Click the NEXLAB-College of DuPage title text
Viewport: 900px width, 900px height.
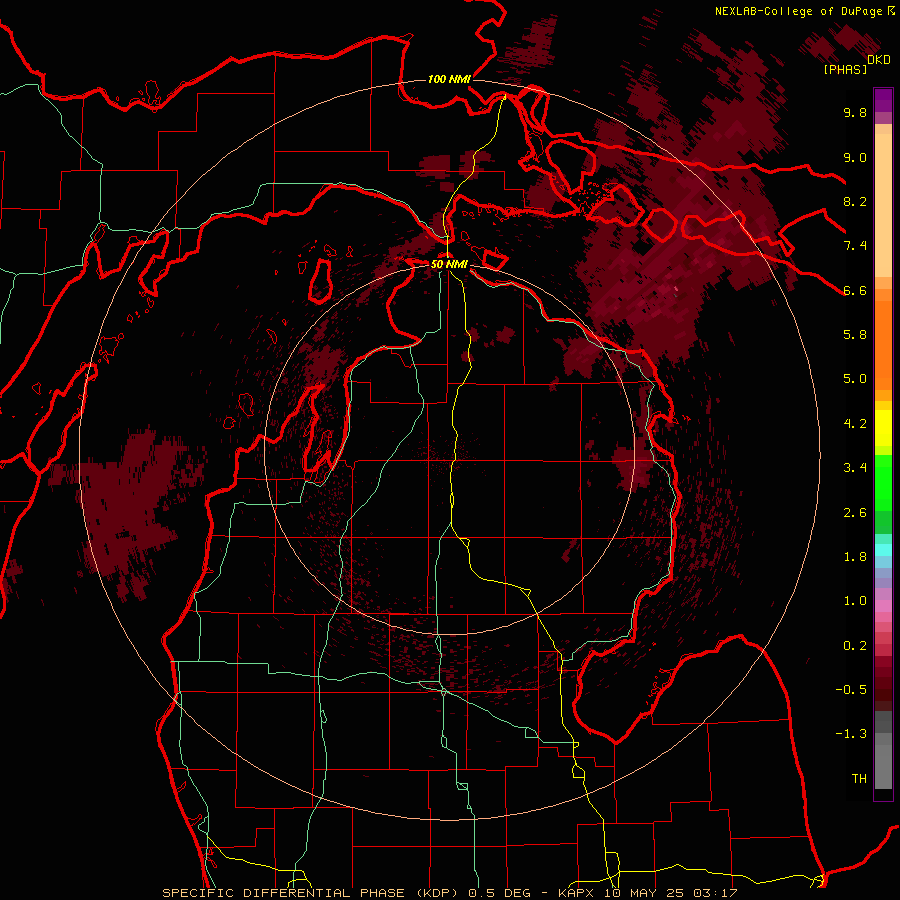(x=800, y=11)
